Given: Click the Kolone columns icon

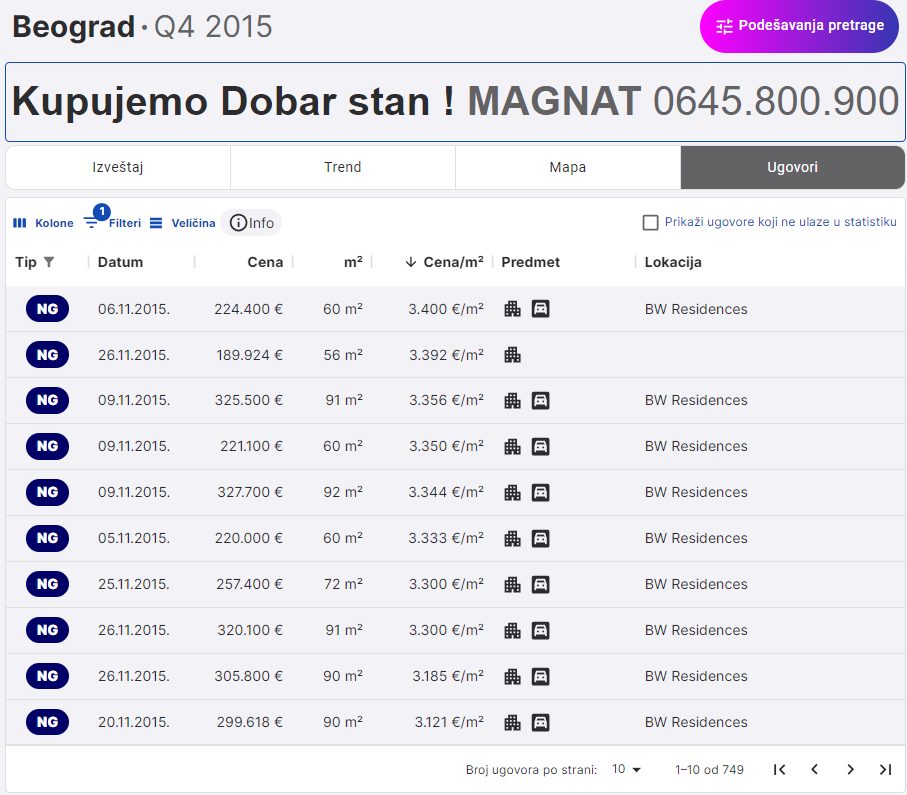Looking at the screenshot, I should (19, 223).
